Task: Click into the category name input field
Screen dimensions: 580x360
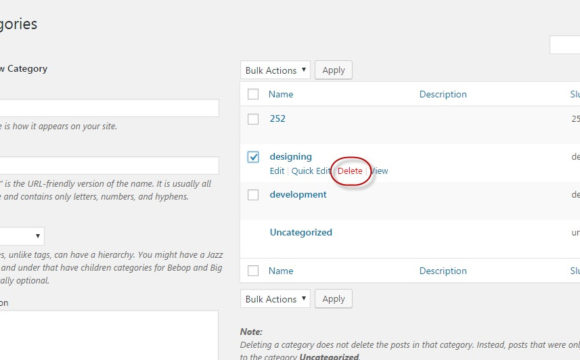Action: (109, 108)
